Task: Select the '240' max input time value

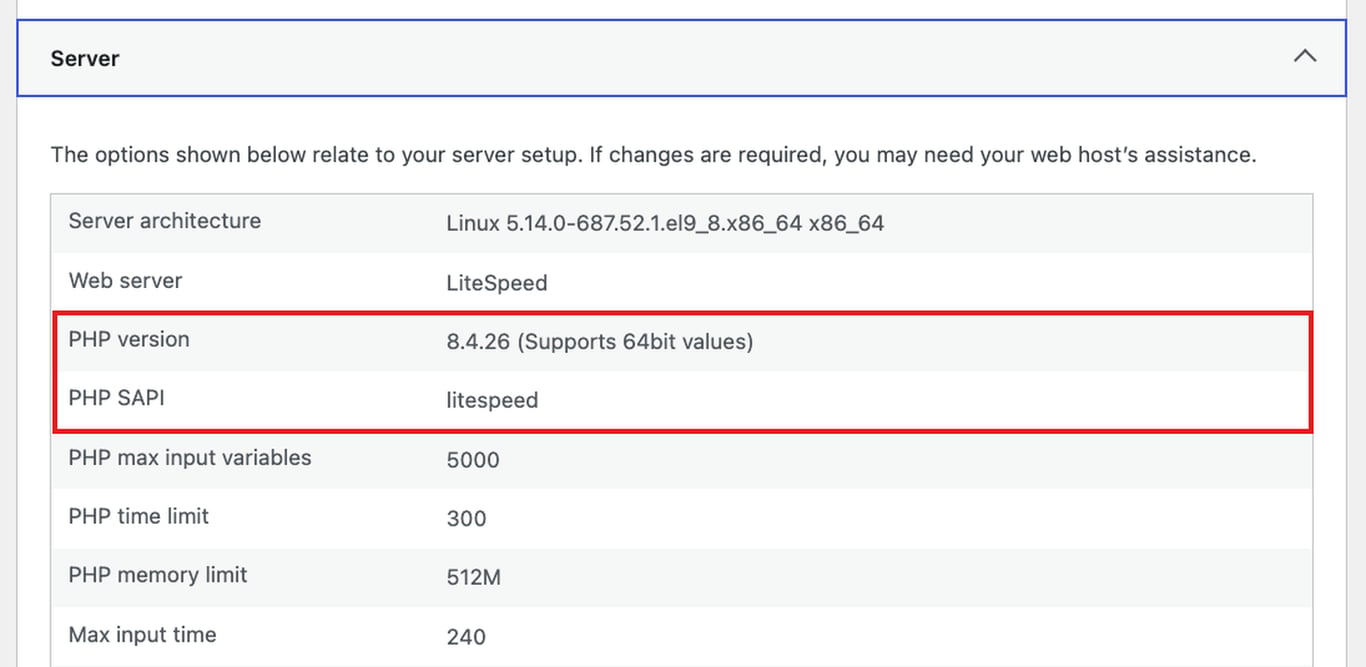Action: tap(466, 637)
